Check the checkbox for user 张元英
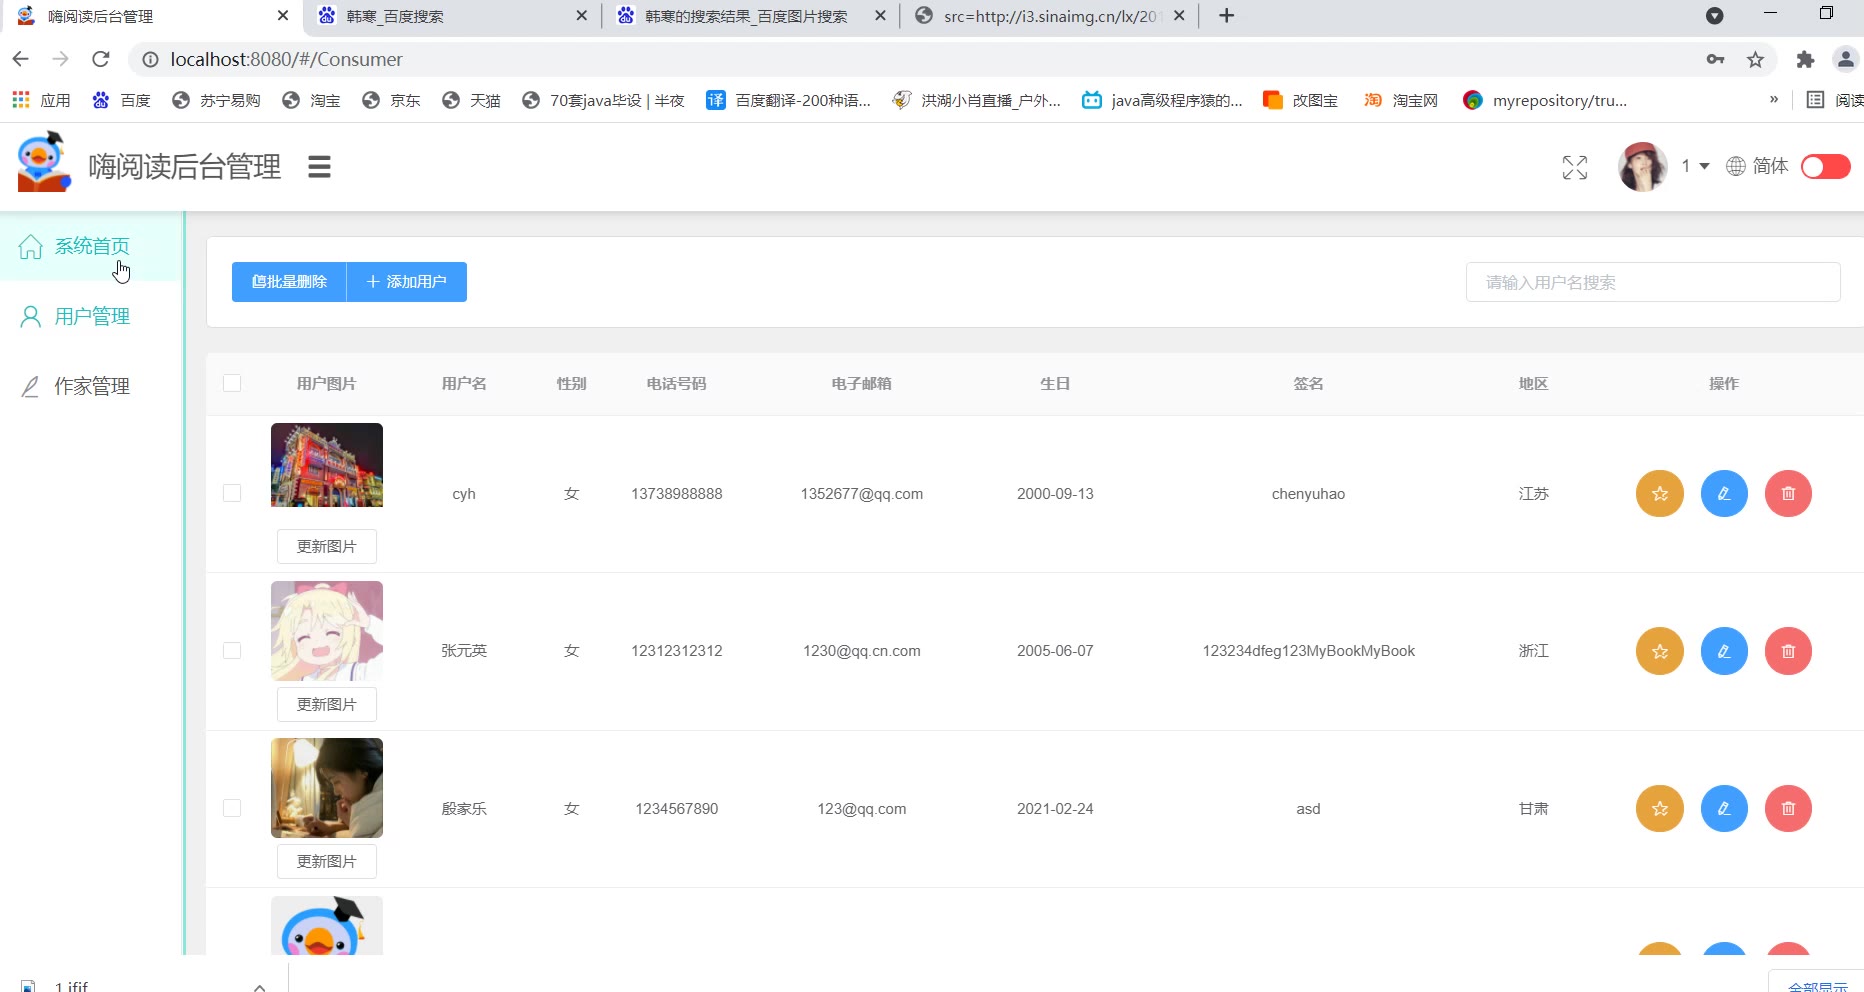This screenshot has height=992, width=1864. 232,650
